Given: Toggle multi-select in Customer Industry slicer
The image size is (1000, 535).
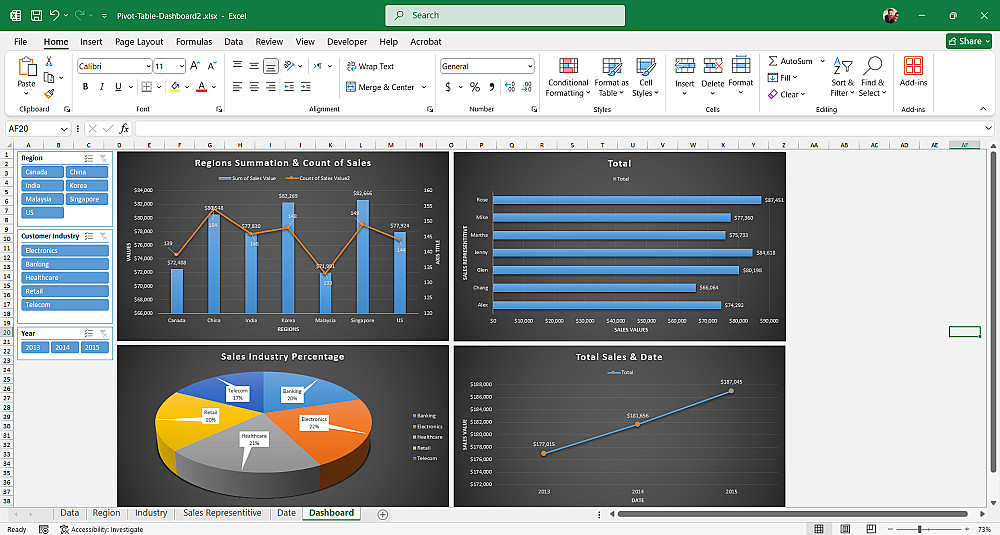Looking at the screenshot, I should (x=89, y=236).
